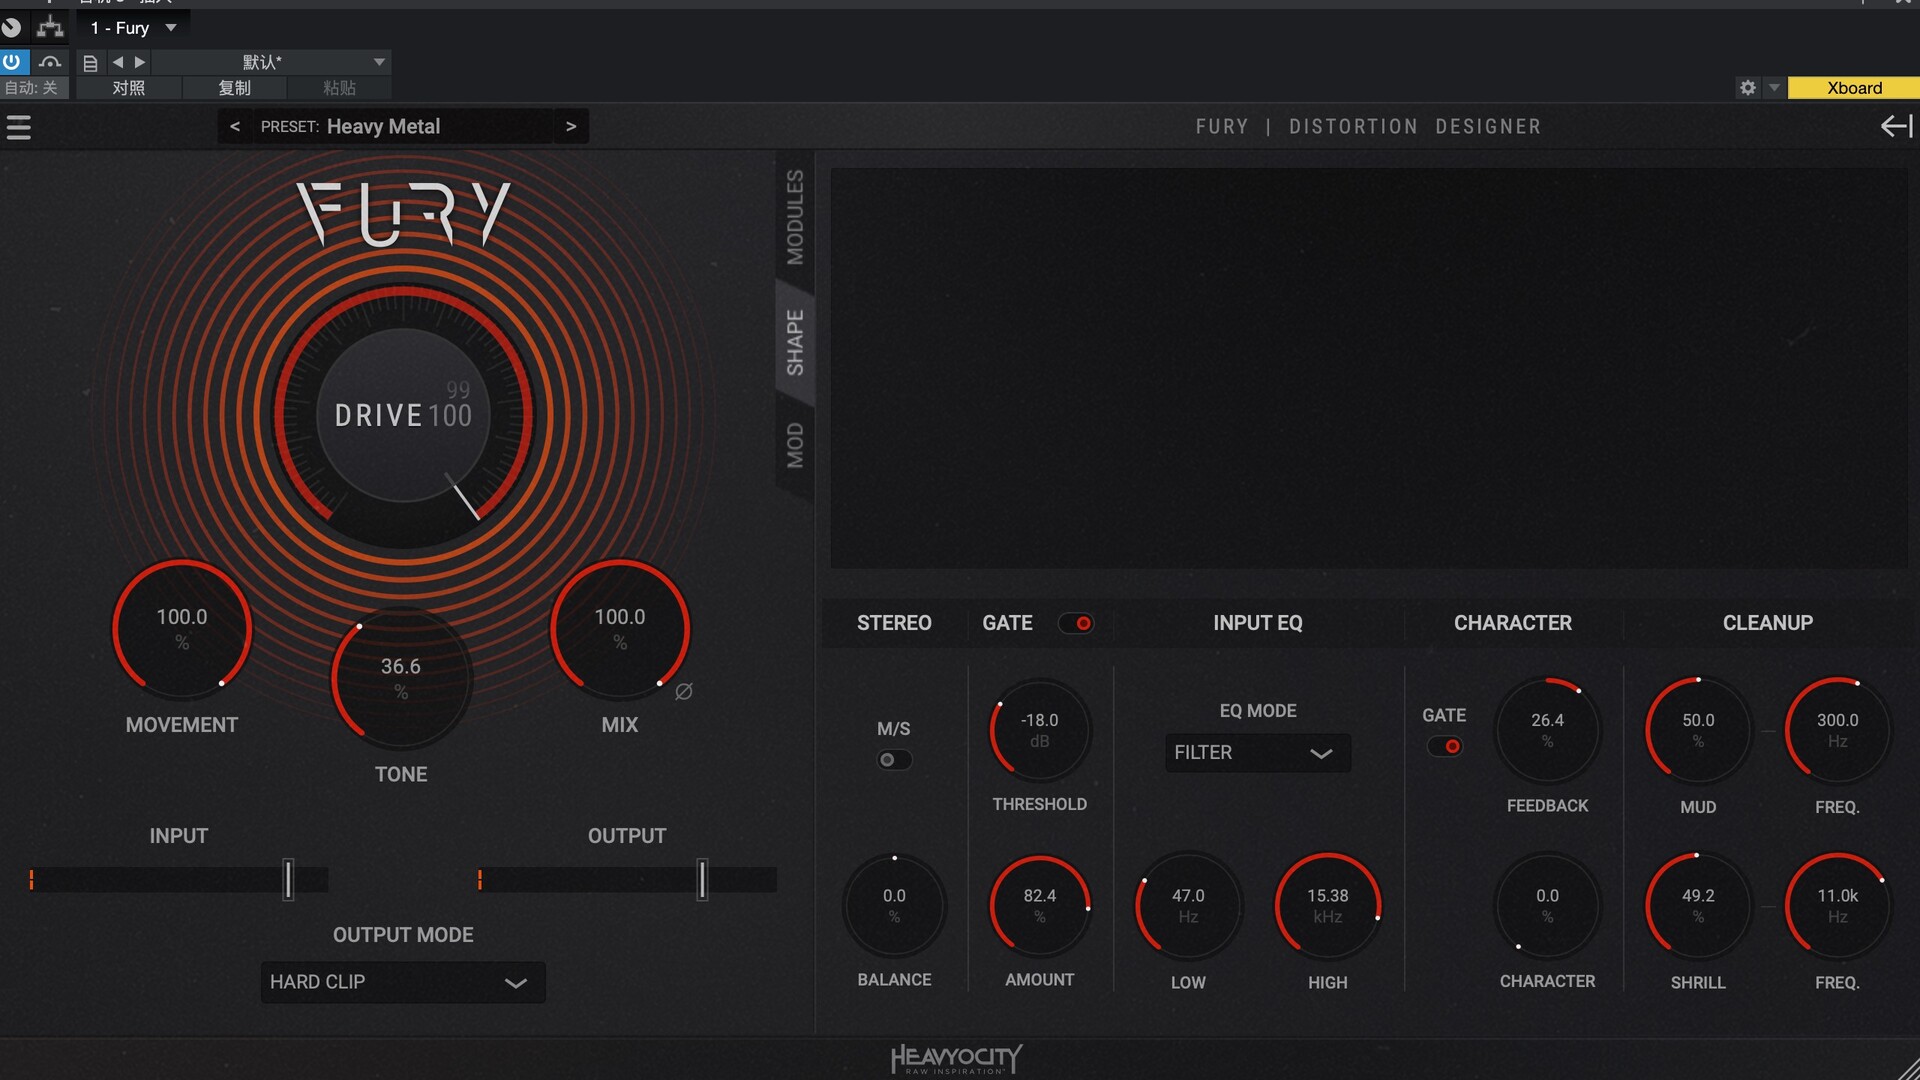Click the Cleanup section header
The image size is (1920, 1080).
(x=1767, y=623)
